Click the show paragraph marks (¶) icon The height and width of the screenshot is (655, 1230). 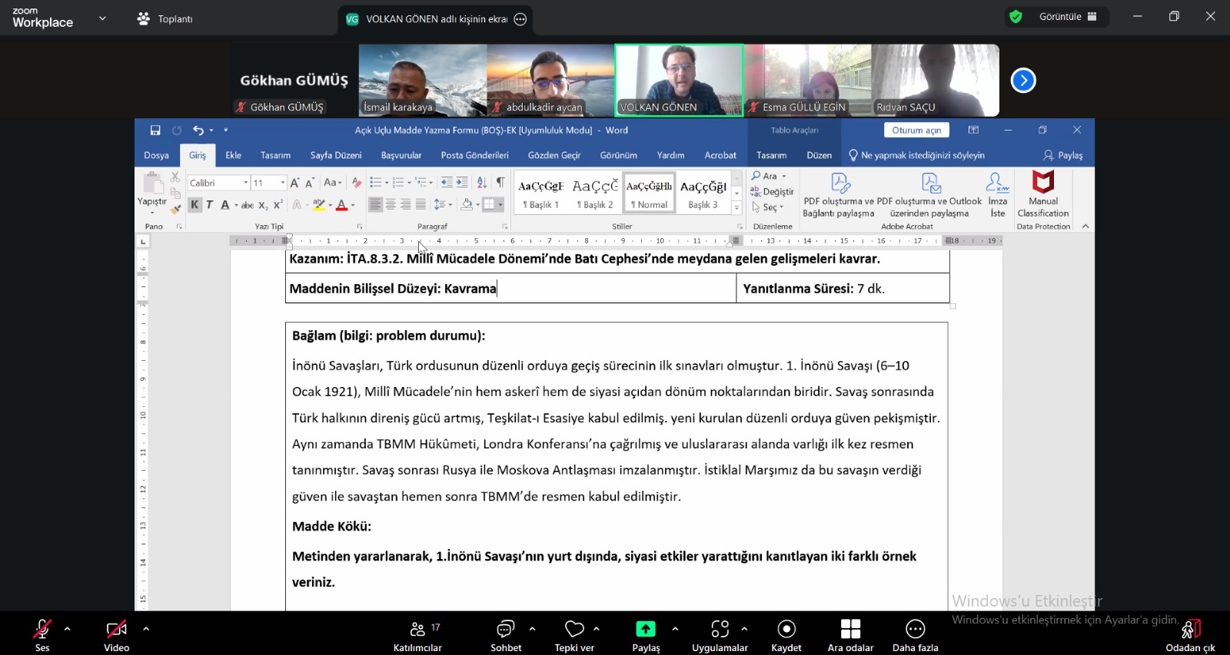pyautogui.click(x=500, y=183)
